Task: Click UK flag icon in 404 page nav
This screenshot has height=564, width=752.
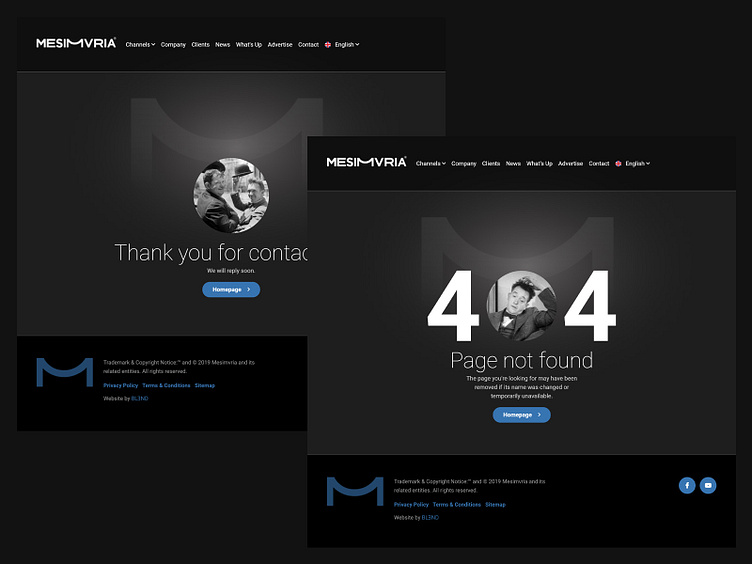Action: tap(618, 164)
